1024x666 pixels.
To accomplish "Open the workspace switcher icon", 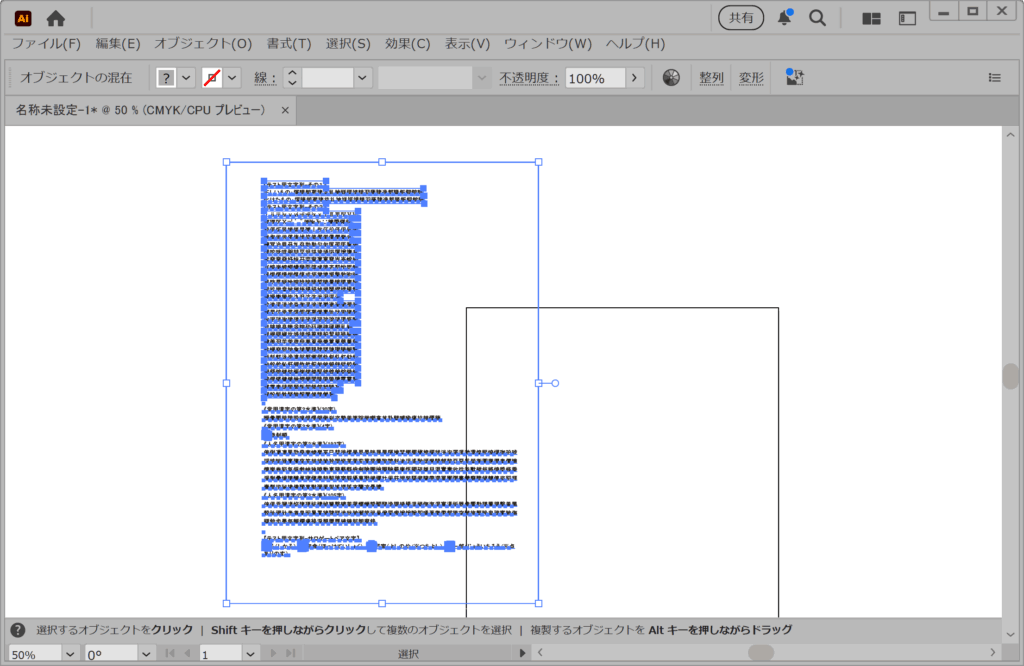I will (907, 18).
